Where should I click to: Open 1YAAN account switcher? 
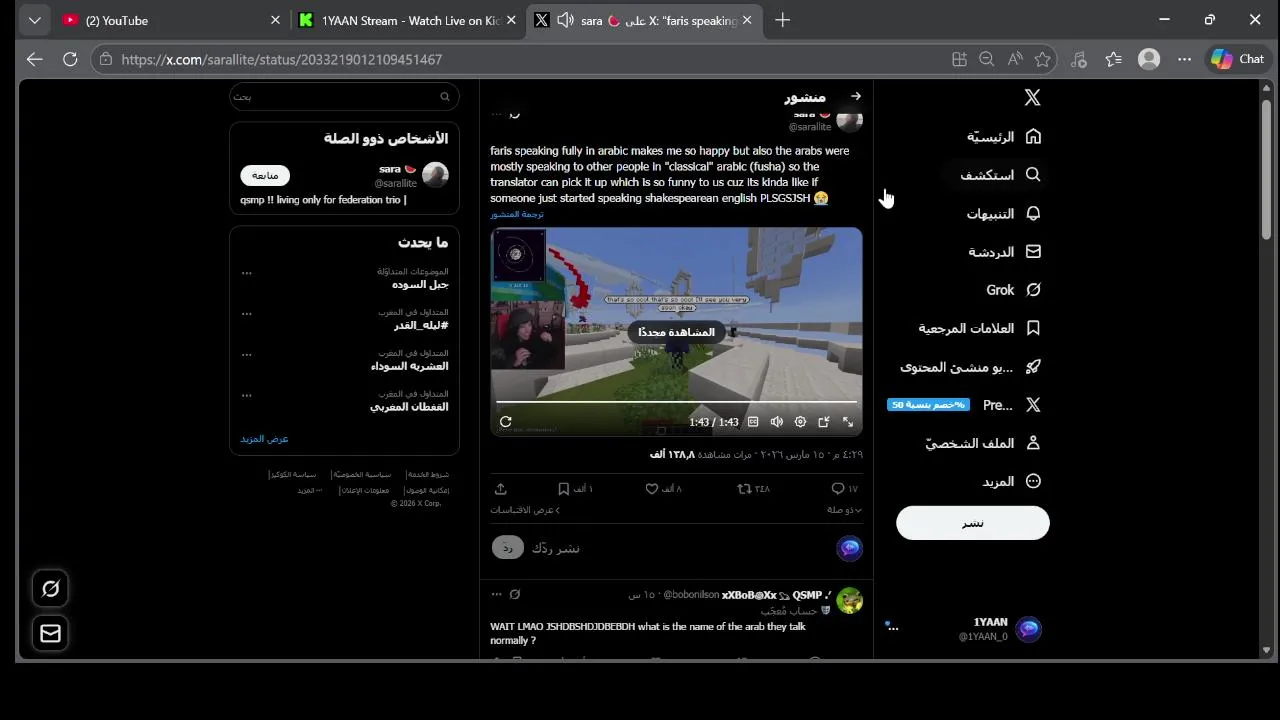tap(965, 629)
